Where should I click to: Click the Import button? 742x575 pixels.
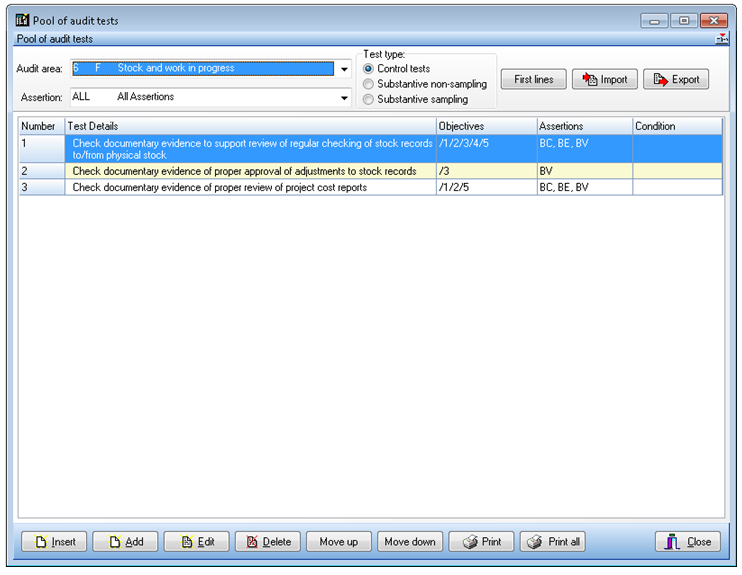pyautogui.click(x=605, y=79)
